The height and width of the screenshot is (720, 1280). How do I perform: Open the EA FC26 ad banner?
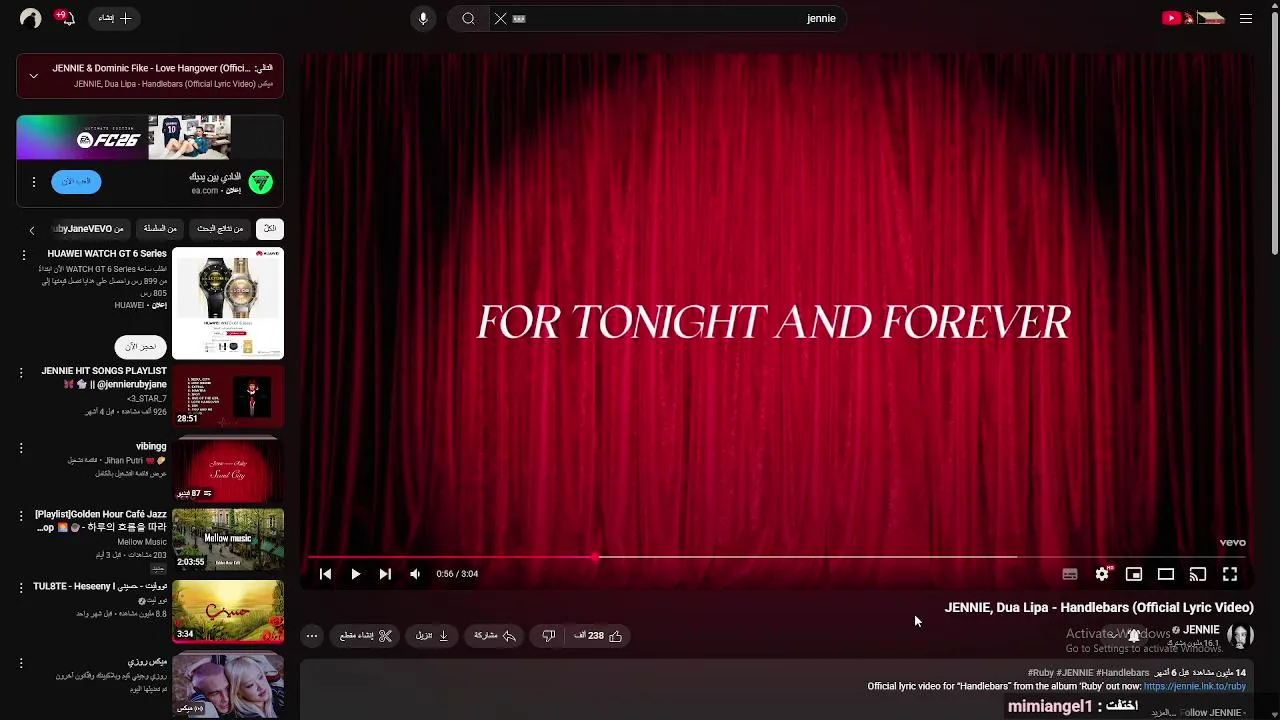click(150, 138)
